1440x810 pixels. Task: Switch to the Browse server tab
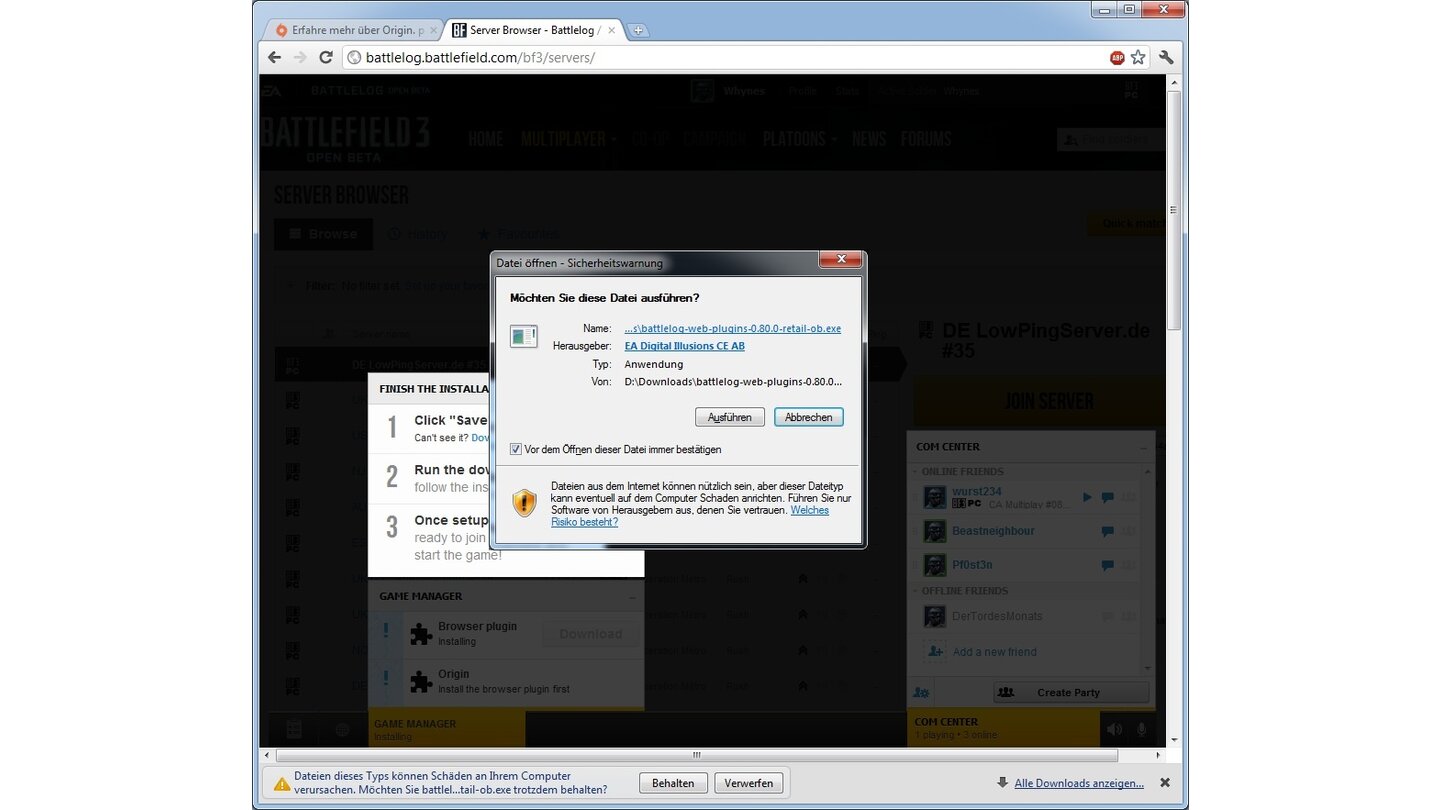pyautogui.click(x=323, y=234)
